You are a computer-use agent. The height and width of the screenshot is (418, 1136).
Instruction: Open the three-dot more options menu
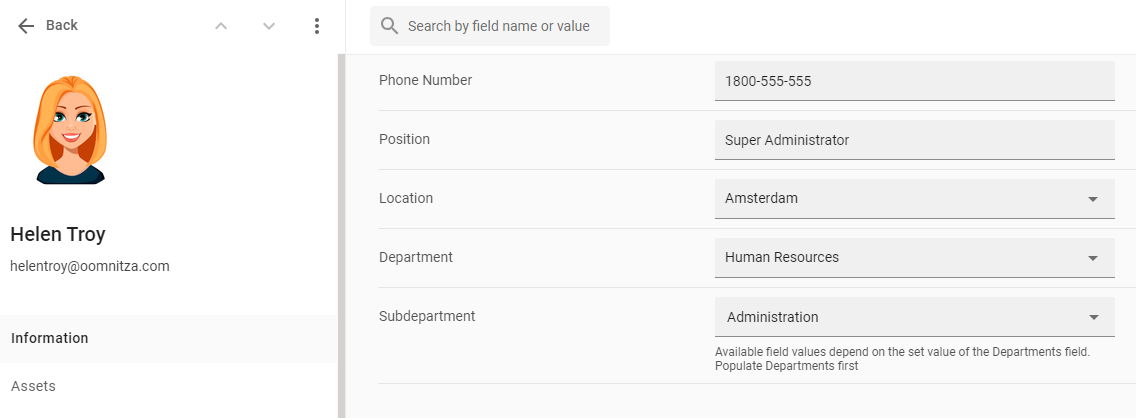(x=317, y=26)
